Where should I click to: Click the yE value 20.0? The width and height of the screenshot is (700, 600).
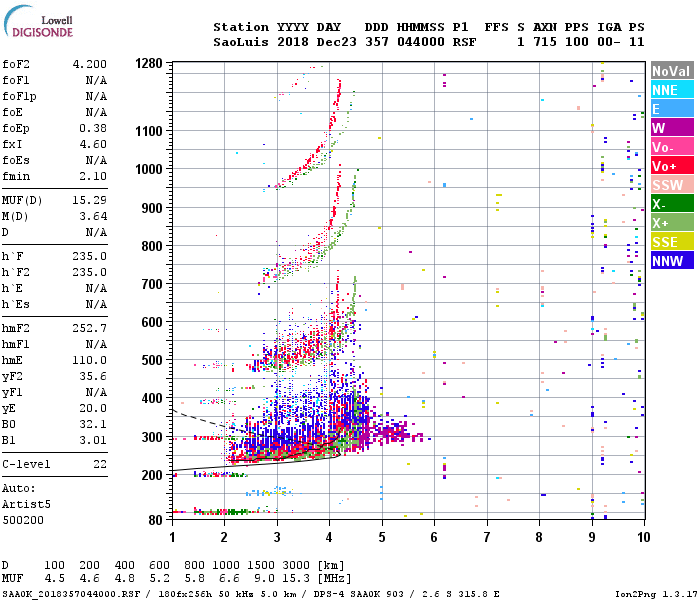(x=93, y=408)
